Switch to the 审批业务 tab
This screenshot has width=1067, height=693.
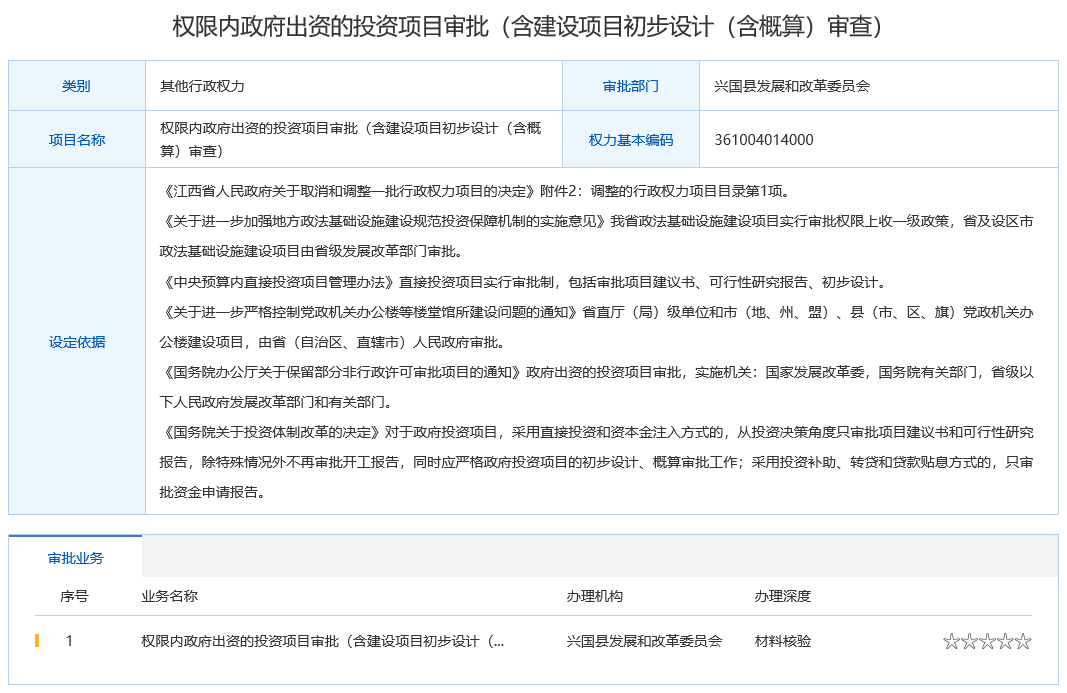[76, 557]
